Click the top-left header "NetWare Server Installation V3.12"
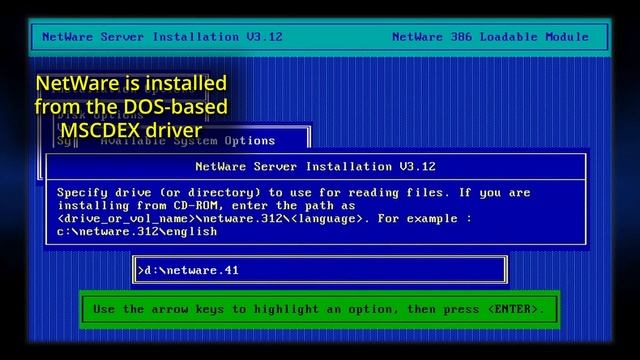Viewport: 640px width, 360px height. 162,37
